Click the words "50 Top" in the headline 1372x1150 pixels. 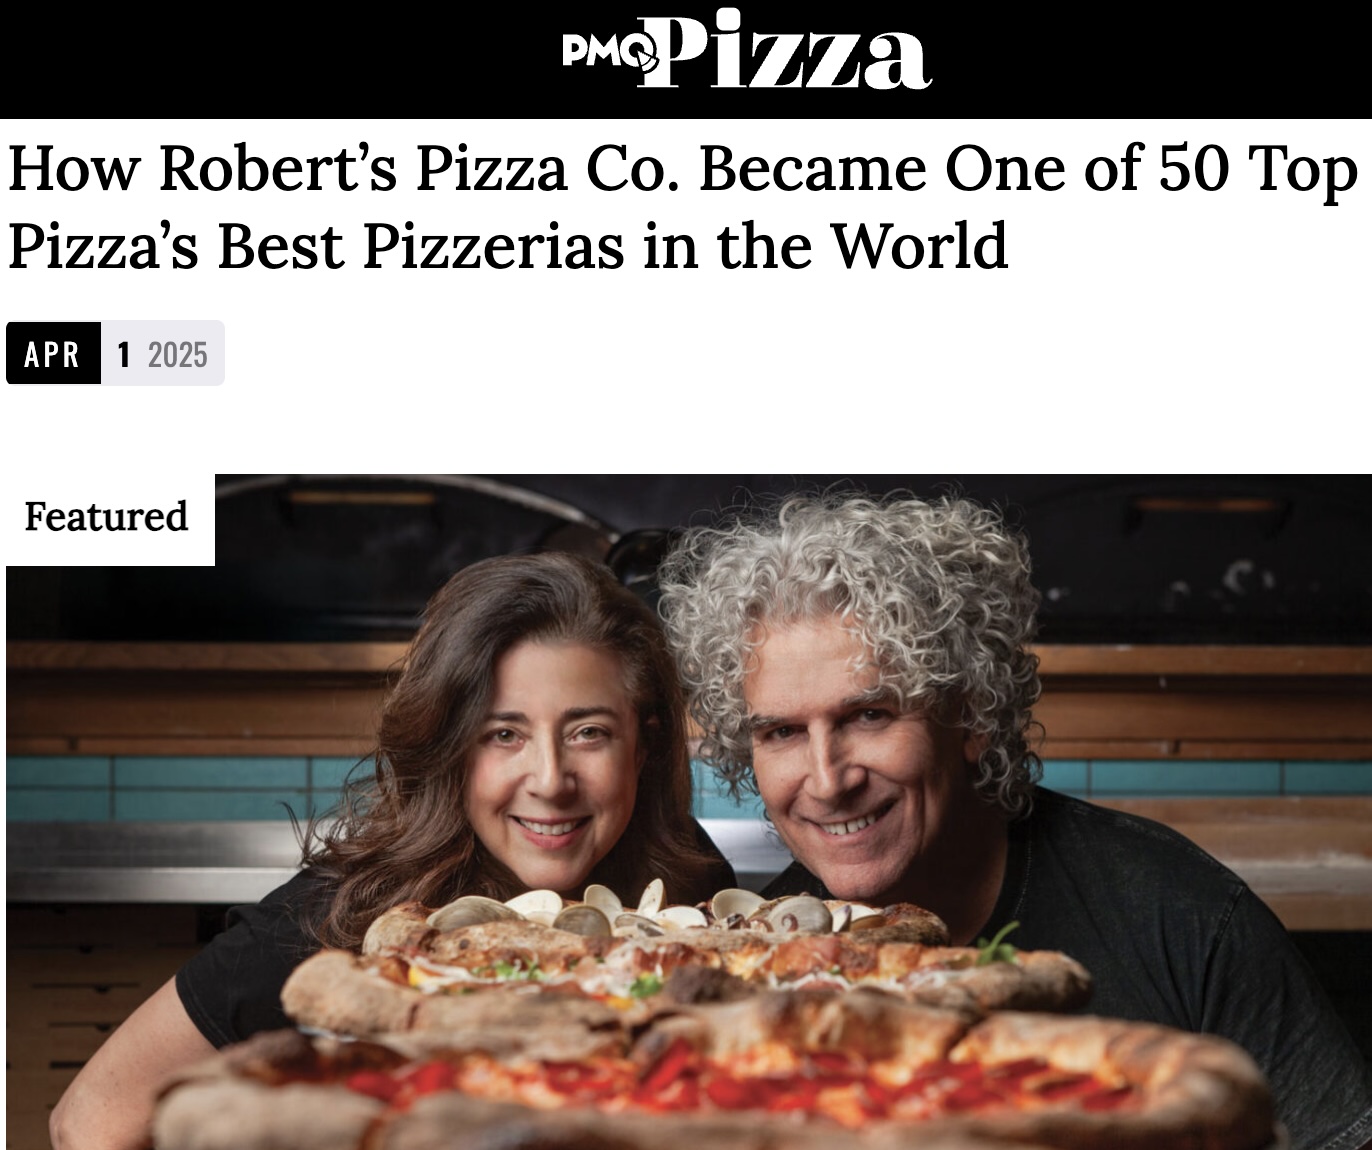pyautogui.click(x=1259, y=168)
